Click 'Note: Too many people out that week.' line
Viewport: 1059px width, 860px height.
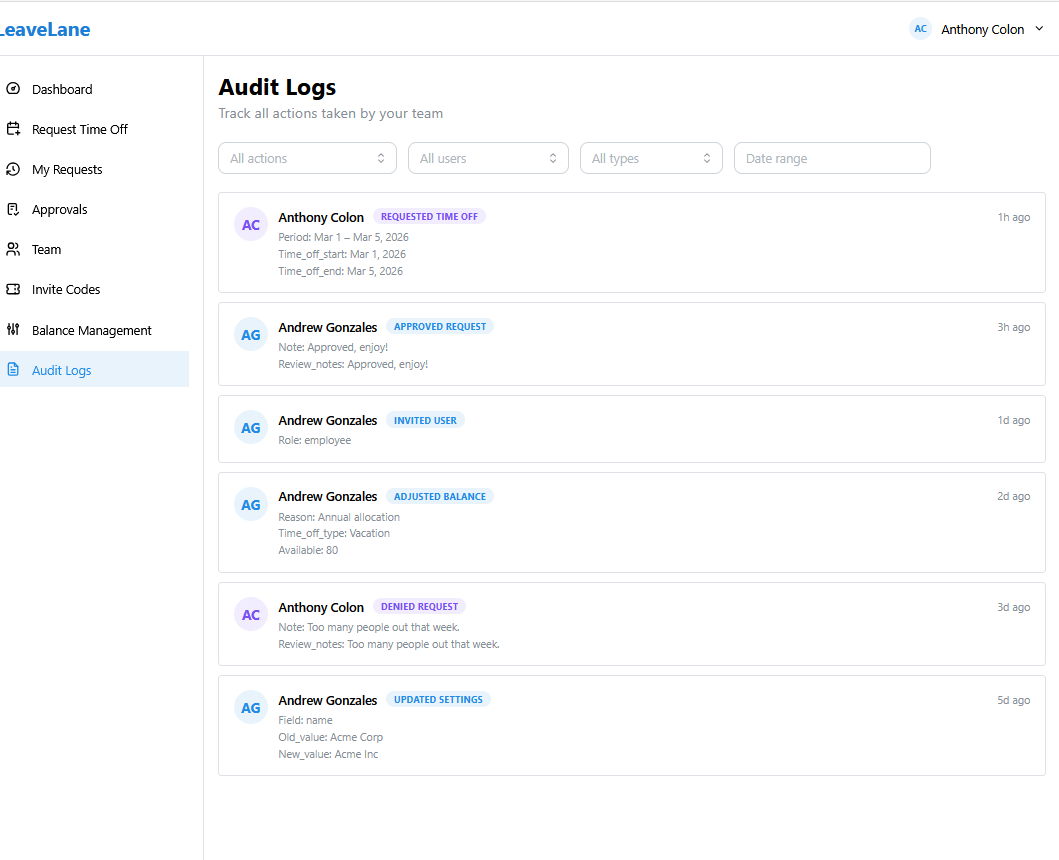(x=369, y=627)
